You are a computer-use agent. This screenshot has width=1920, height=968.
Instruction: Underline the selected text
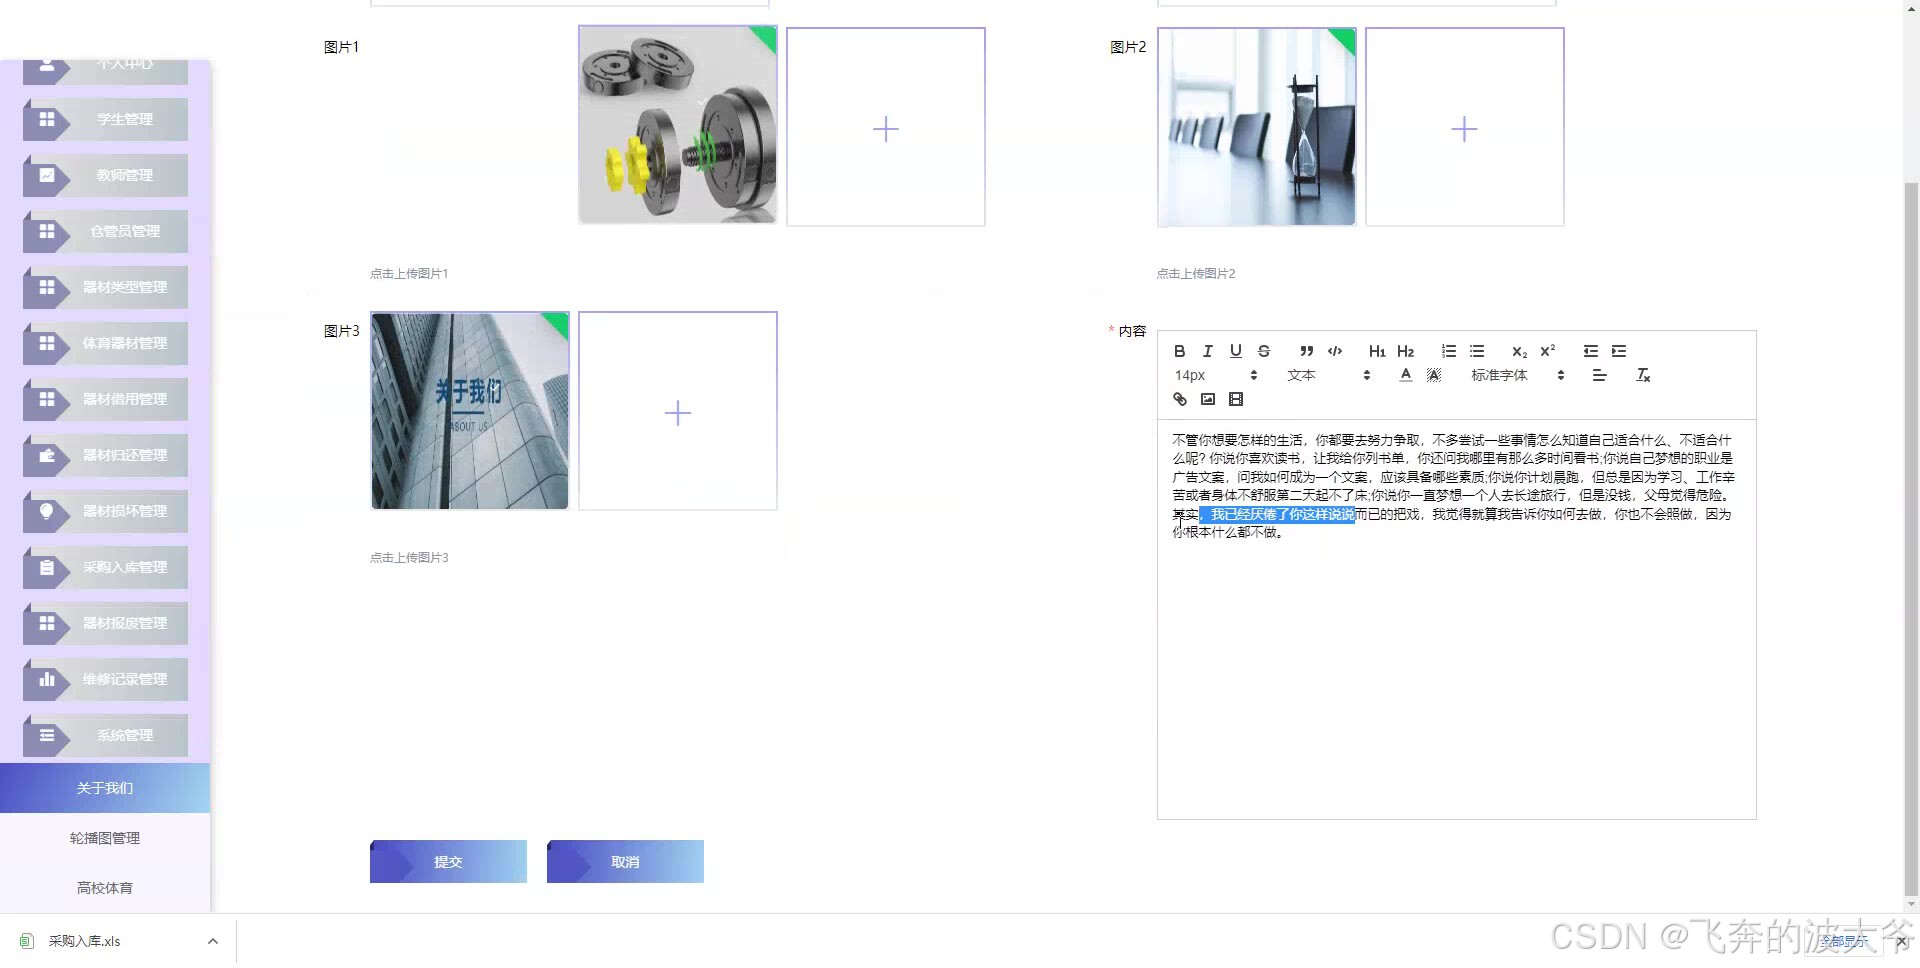1235,351
